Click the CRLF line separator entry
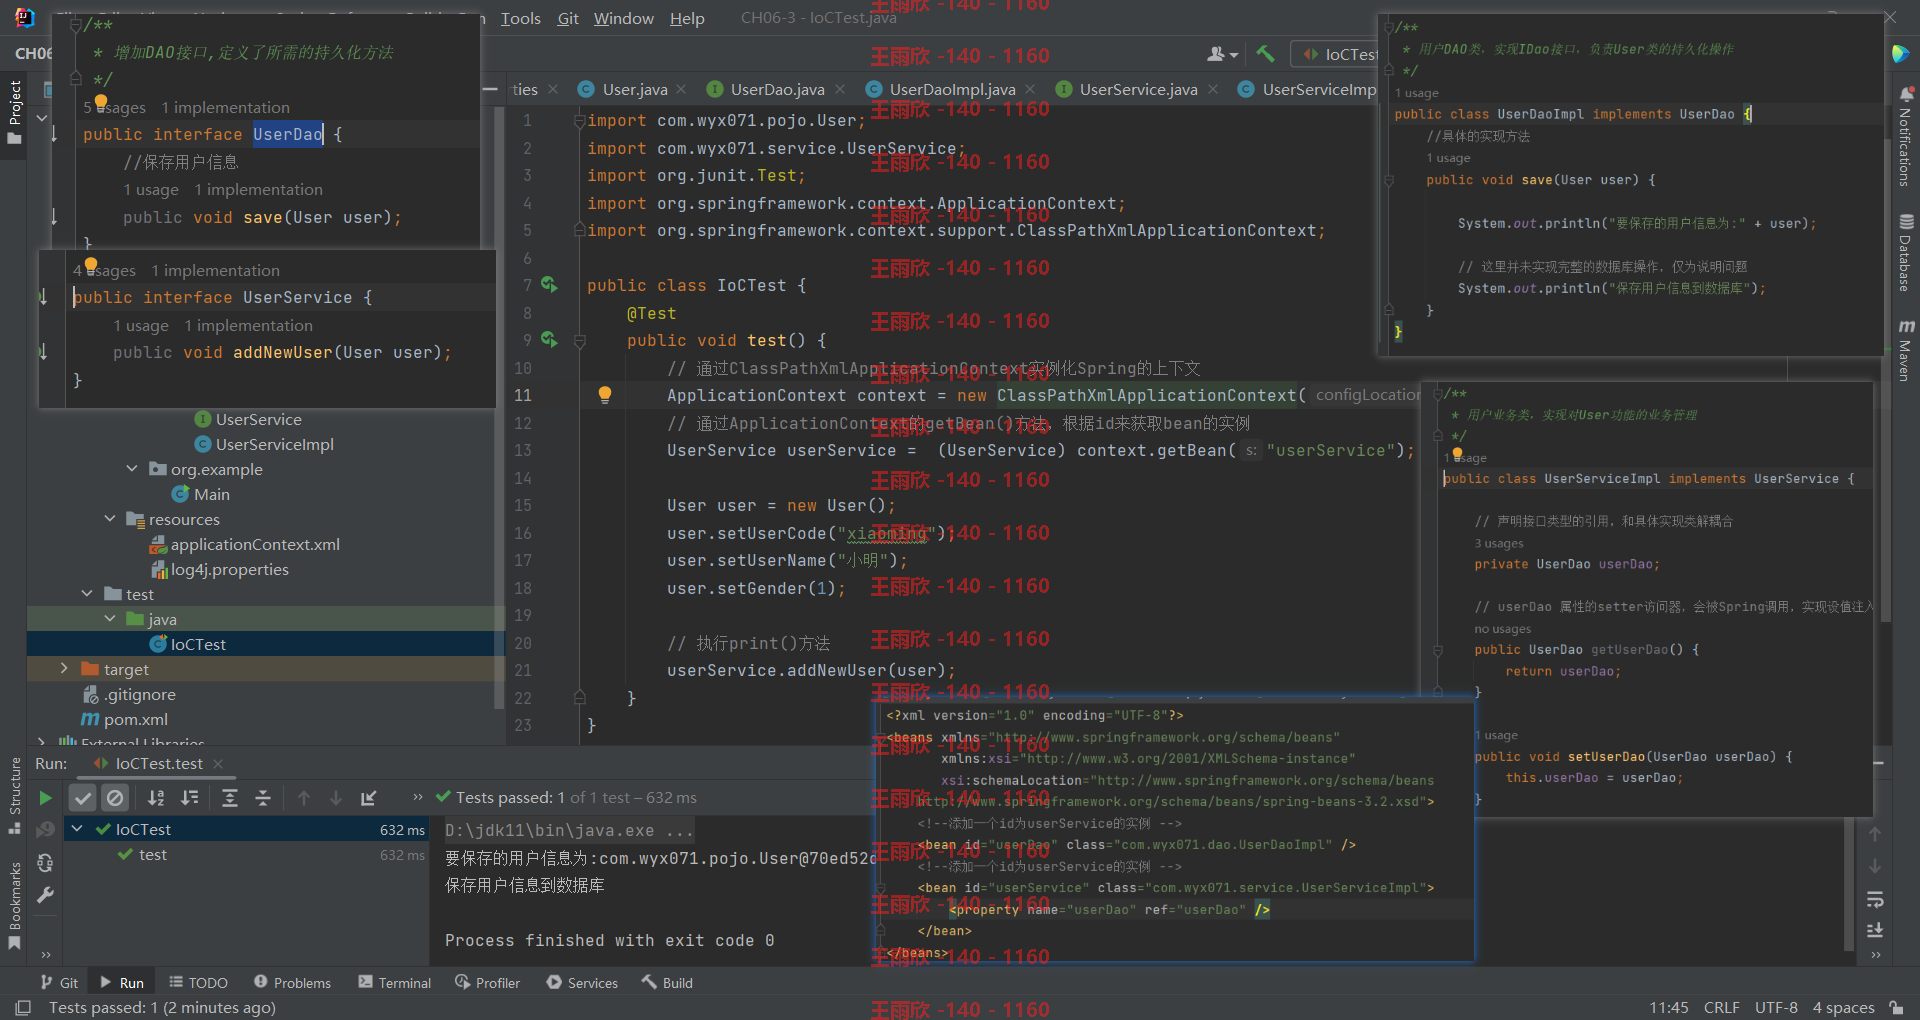 pyautogui.click(x=1722, y=1008)
